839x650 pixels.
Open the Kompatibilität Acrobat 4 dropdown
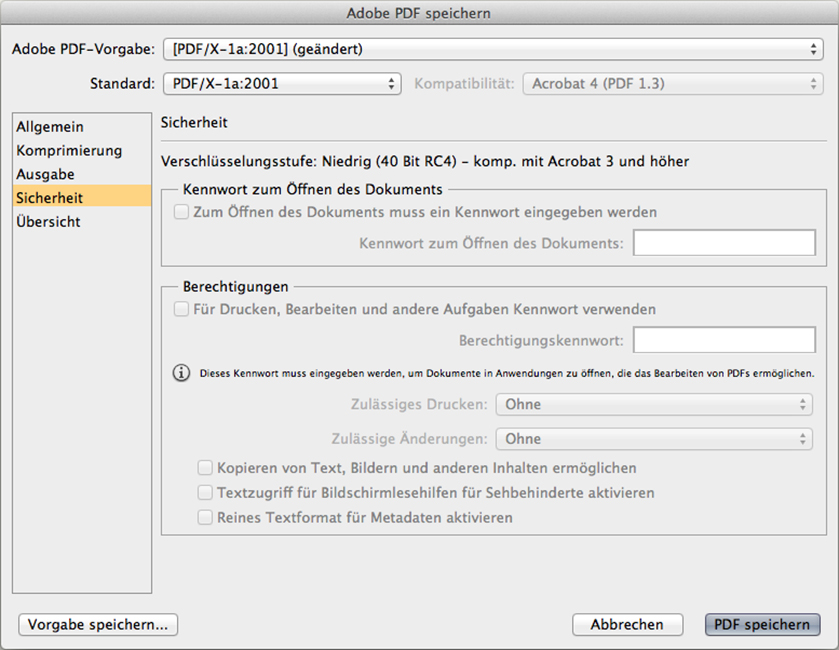pos(673,83)
